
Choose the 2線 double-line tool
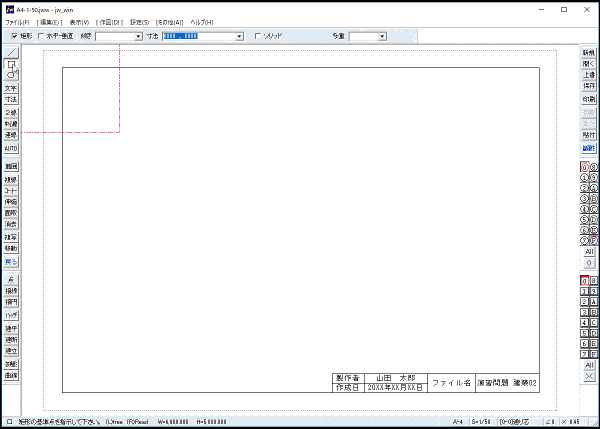pos(11,113)
